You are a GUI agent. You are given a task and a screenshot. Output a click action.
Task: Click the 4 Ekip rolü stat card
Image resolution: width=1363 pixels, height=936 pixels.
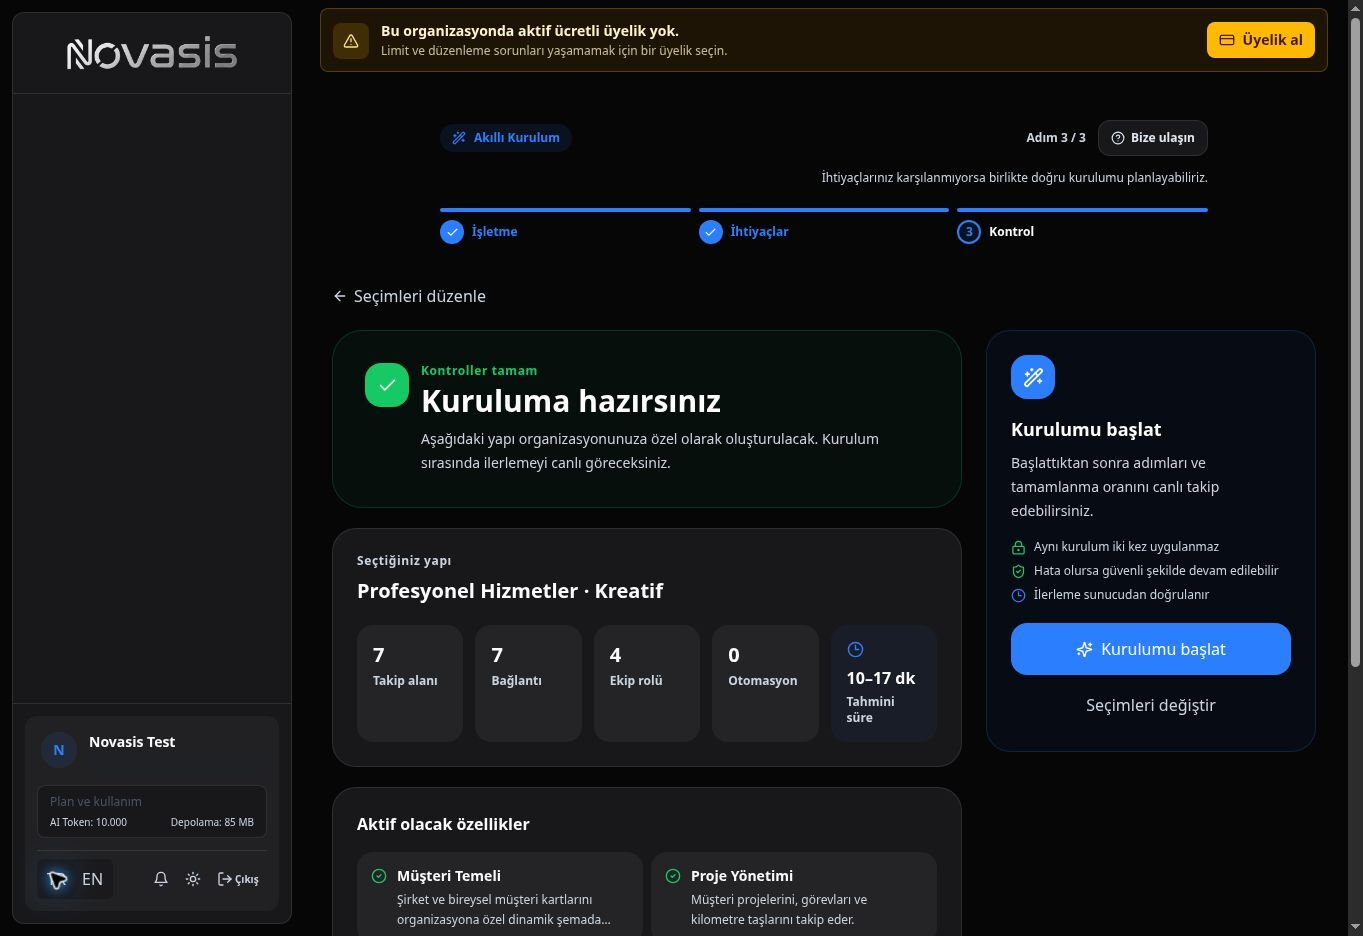pyautogui.click(x=647, y=684)
